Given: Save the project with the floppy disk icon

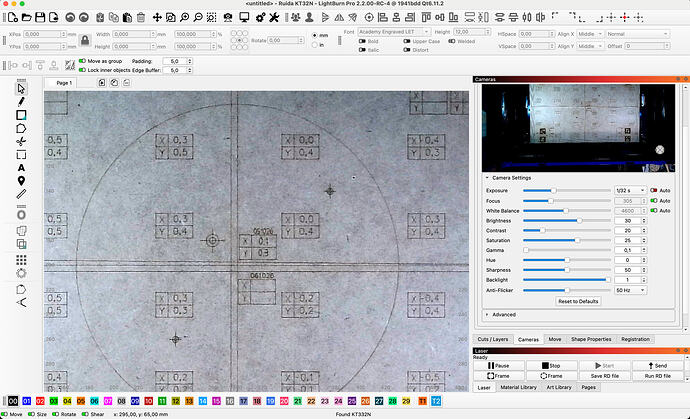Looking at the screenshot, I should (x=40, y=18).
